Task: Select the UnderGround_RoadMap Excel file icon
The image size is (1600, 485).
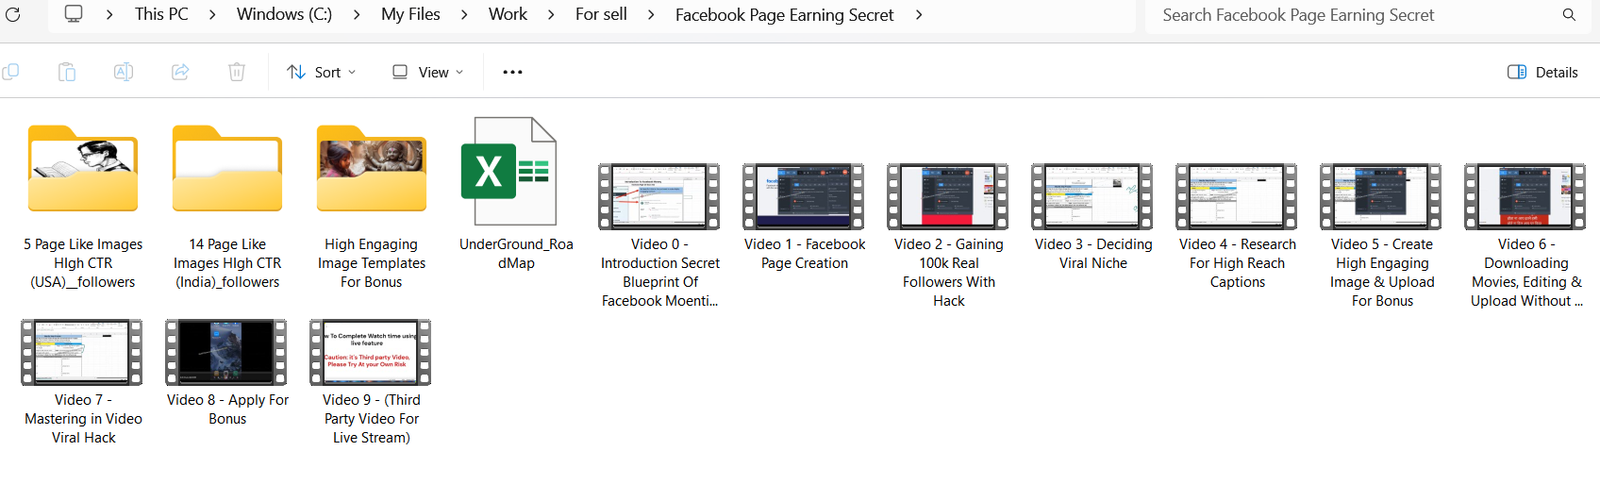Action: pos(508,171)
